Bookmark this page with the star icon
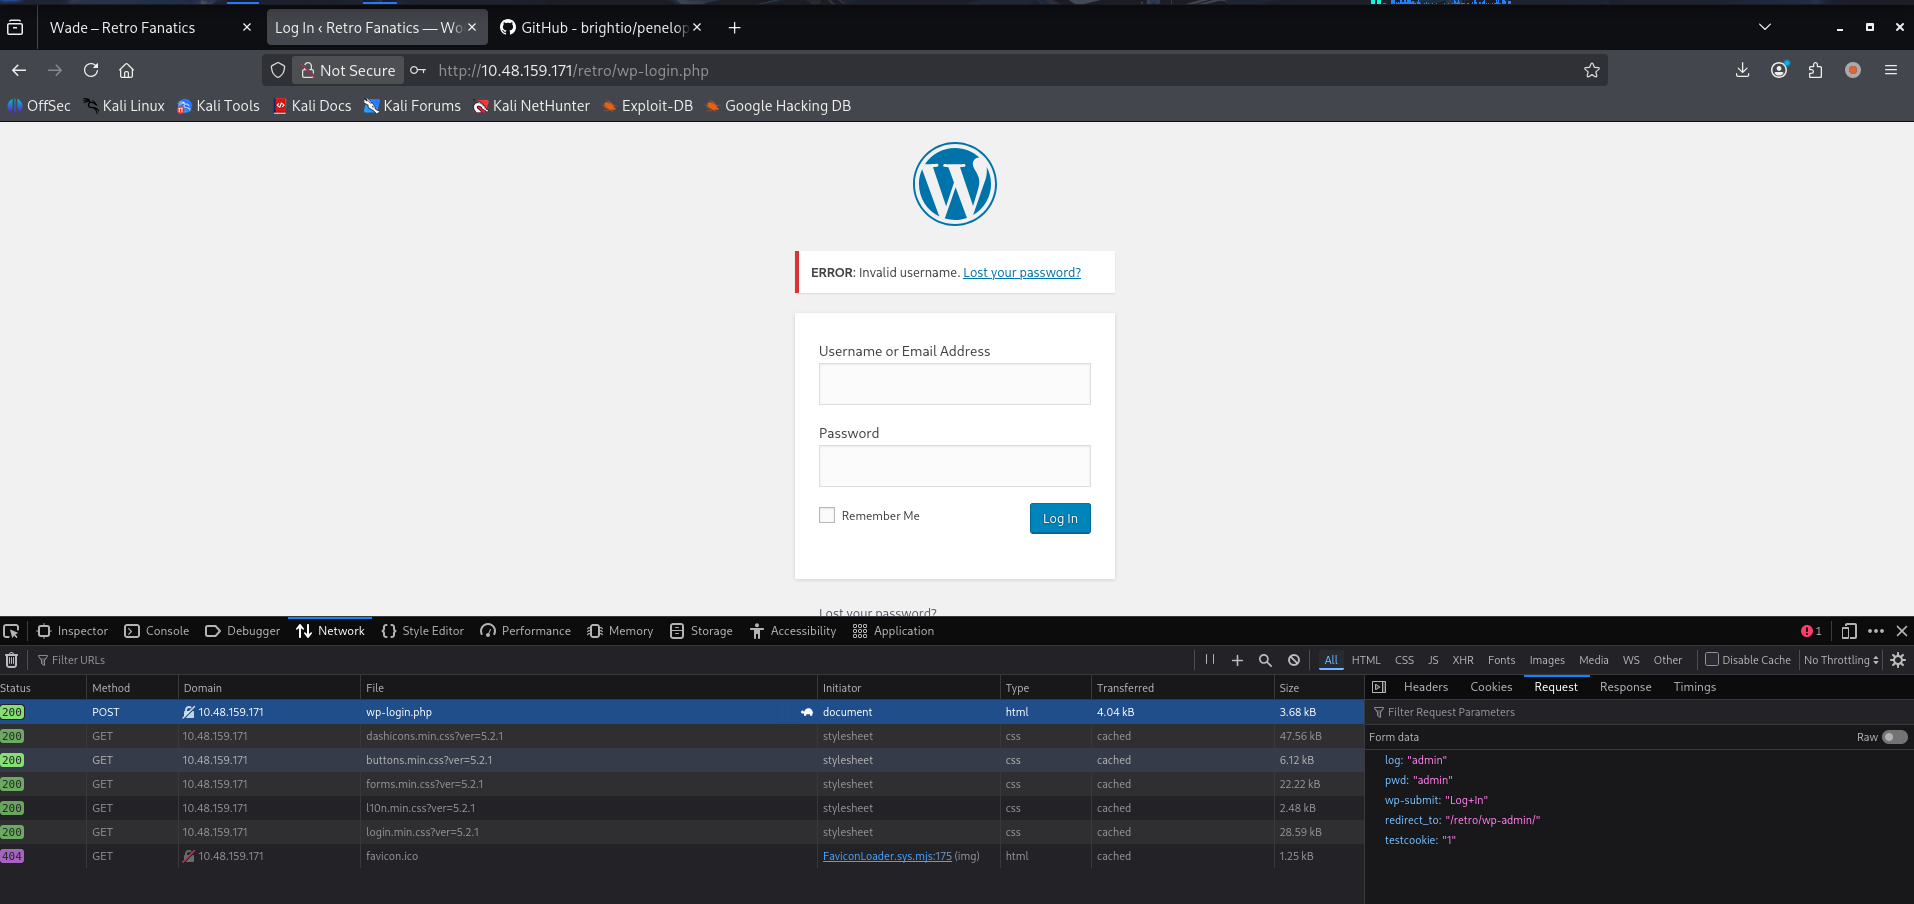The height and width of the screenshot is (904, 1914). [x=1592, y=70]
